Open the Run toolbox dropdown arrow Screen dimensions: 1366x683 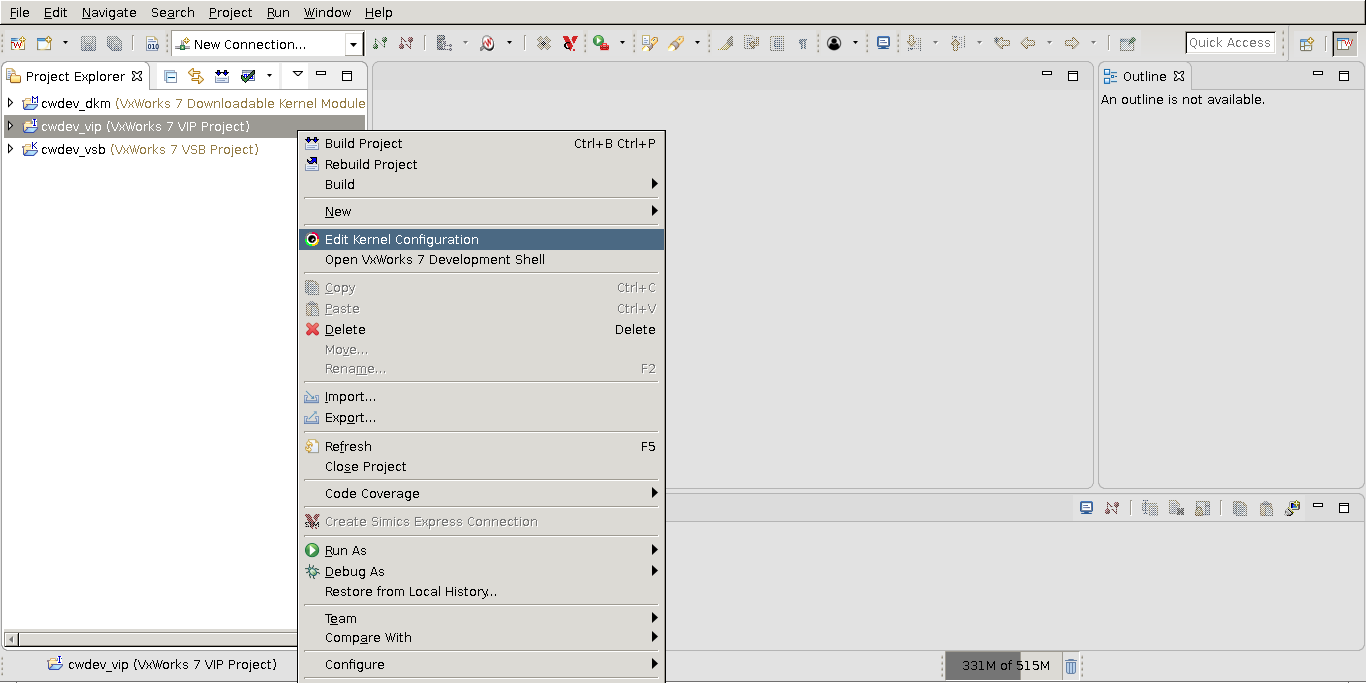point(622,43)
